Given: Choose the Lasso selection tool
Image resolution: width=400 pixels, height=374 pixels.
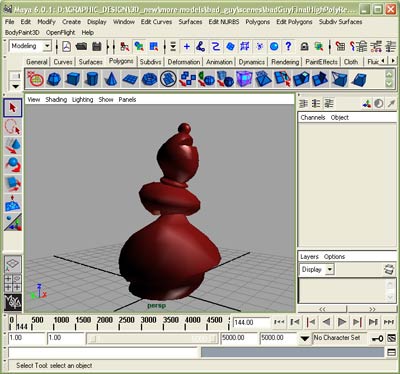Looking at the screenshot, I should point(13,127).
